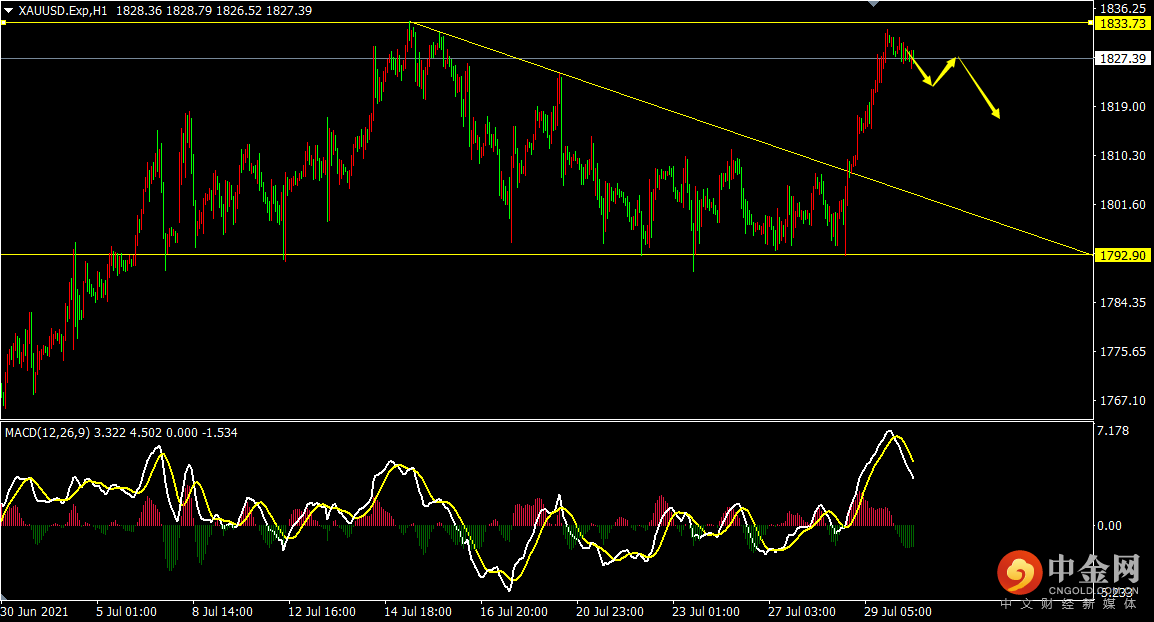The width and height of the screenshot is (1154, 622).
Task: Click the 16 Jul 20:00 time label
Action: click(514, 612)
